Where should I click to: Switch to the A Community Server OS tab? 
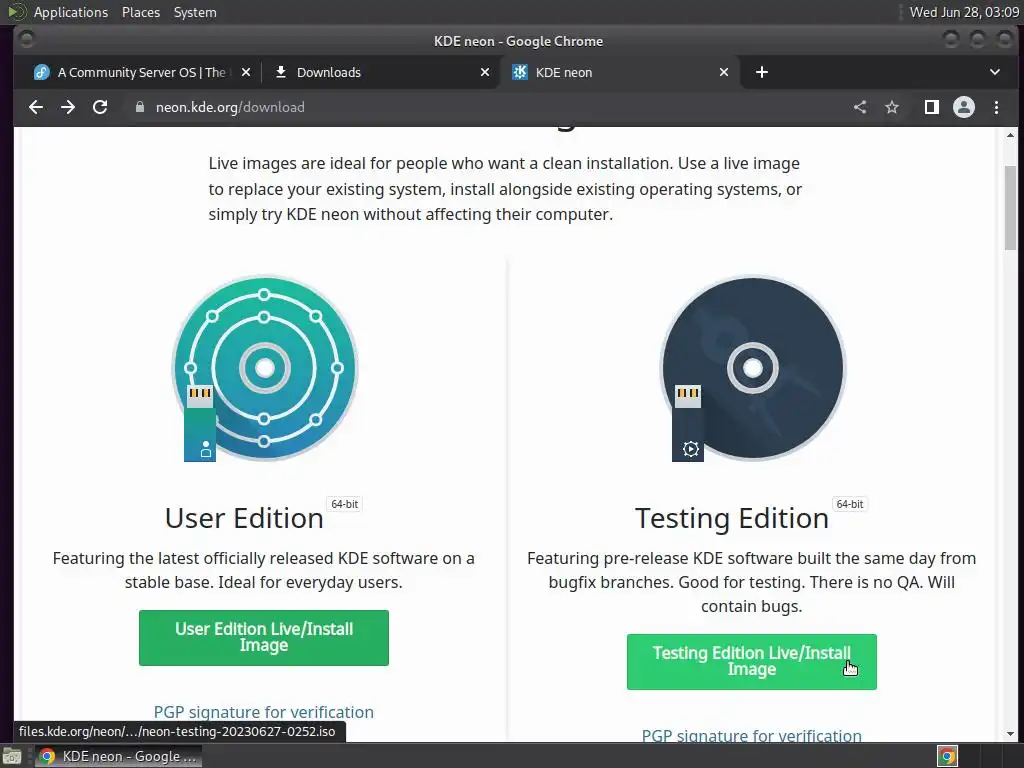(141, 72)
